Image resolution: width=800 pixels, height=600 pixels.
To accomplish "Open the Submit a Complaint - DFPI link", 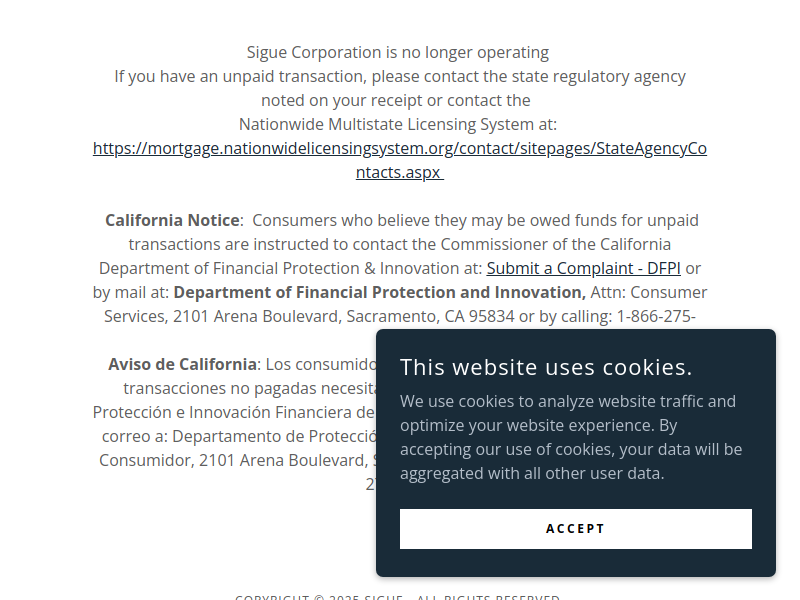I will click(x=583, y=268).
